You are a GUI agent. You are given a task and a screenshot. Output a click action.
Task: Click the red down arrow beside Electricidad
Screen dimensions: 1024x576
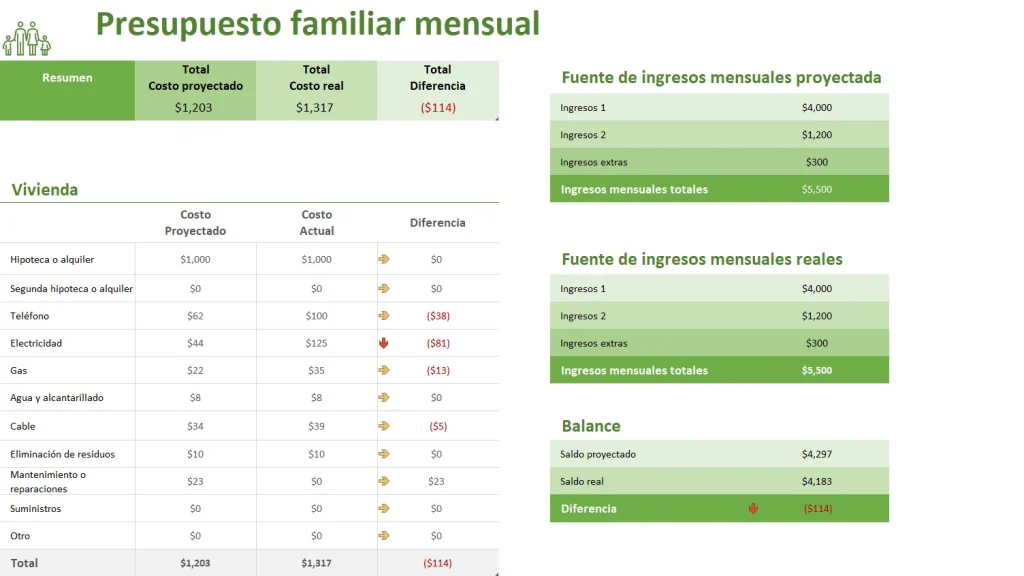click(382, 342)
